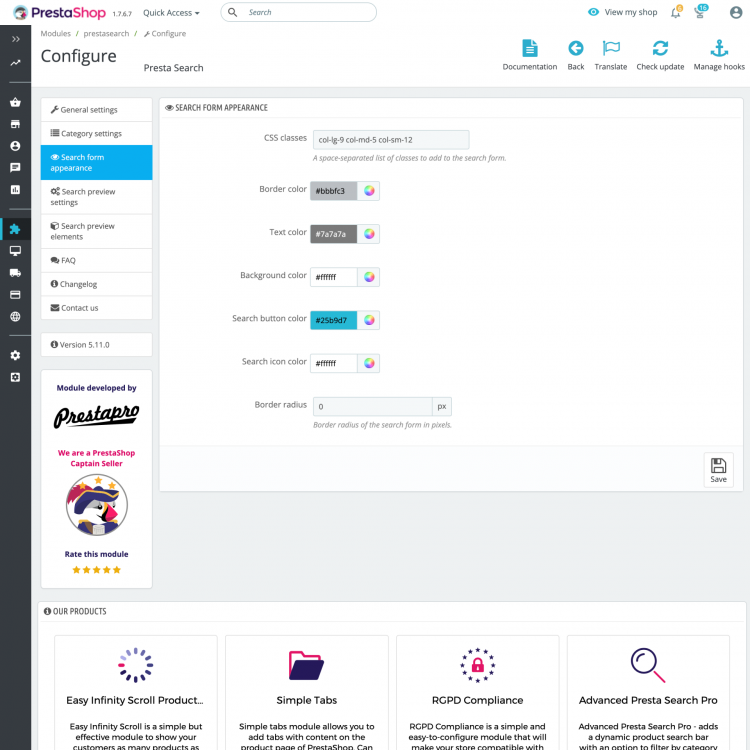Click the Back arrow icon
The width and height of the screenshot is (750, 750).
(x=575, y=48)
